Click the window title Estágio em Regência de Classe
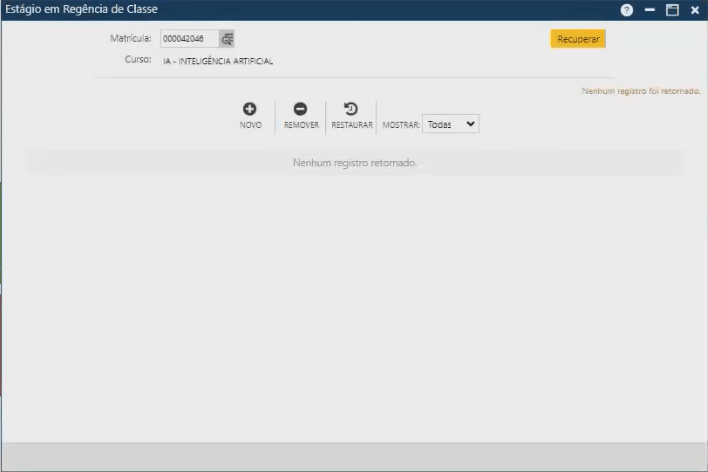708x472 pixels. click(81, 9)
